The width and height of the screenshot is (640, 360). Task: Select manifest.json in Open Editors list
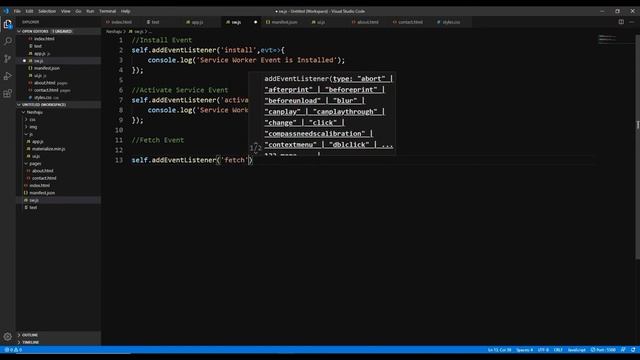tap(47, 68)
